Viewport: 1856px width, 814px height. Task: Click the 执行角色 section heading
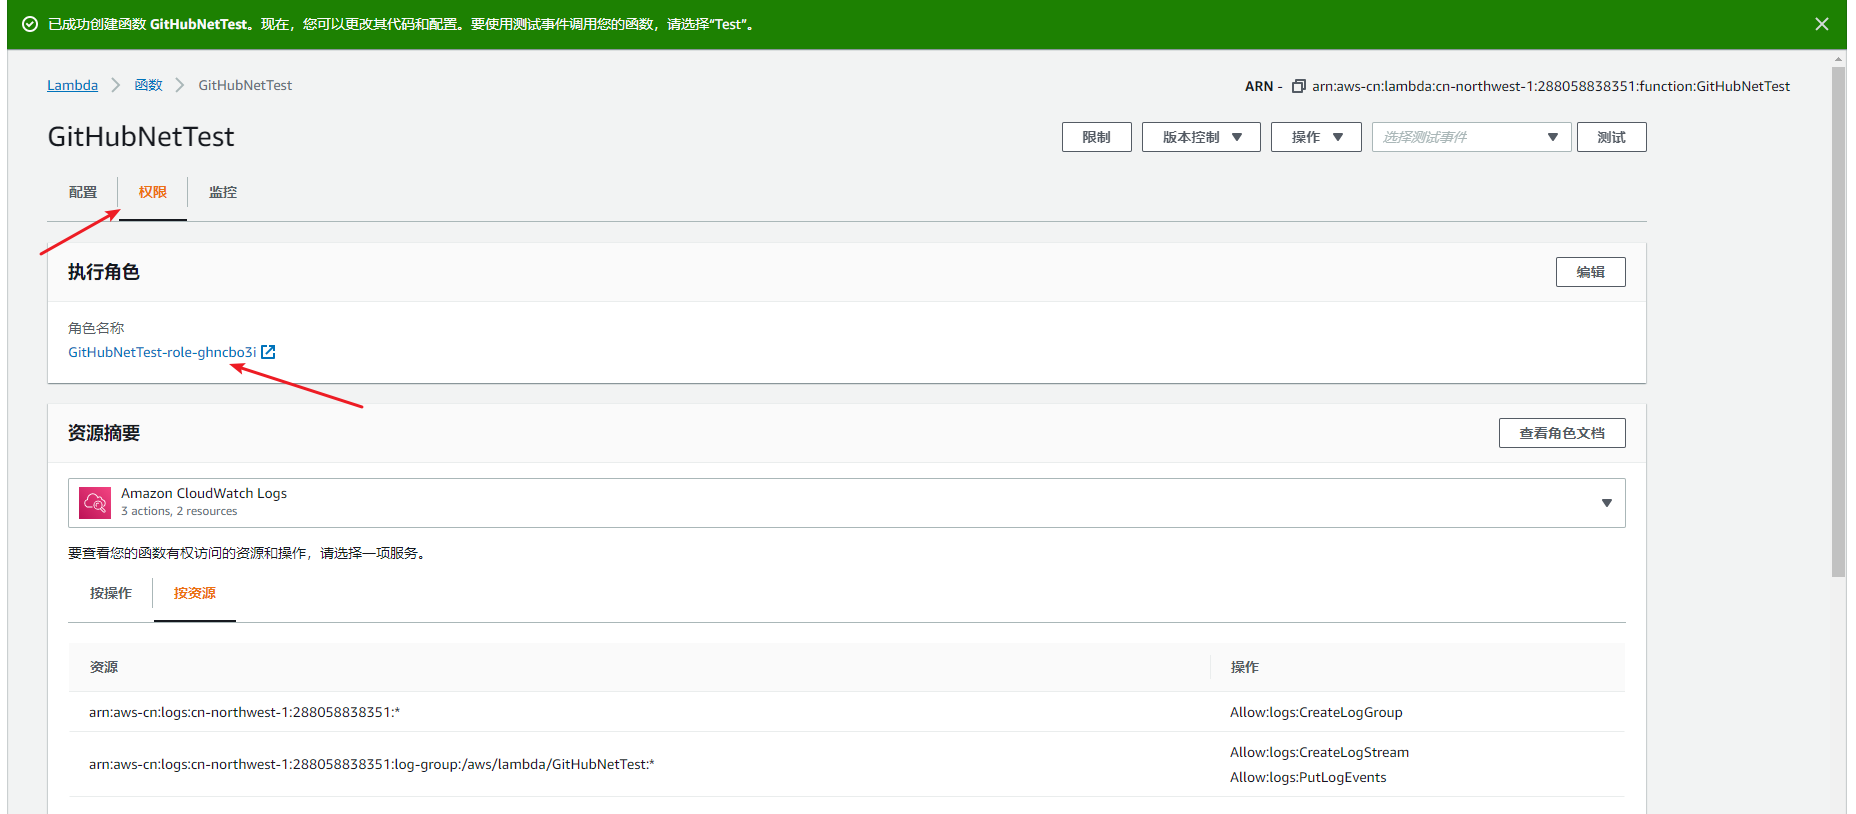point(104,272)
